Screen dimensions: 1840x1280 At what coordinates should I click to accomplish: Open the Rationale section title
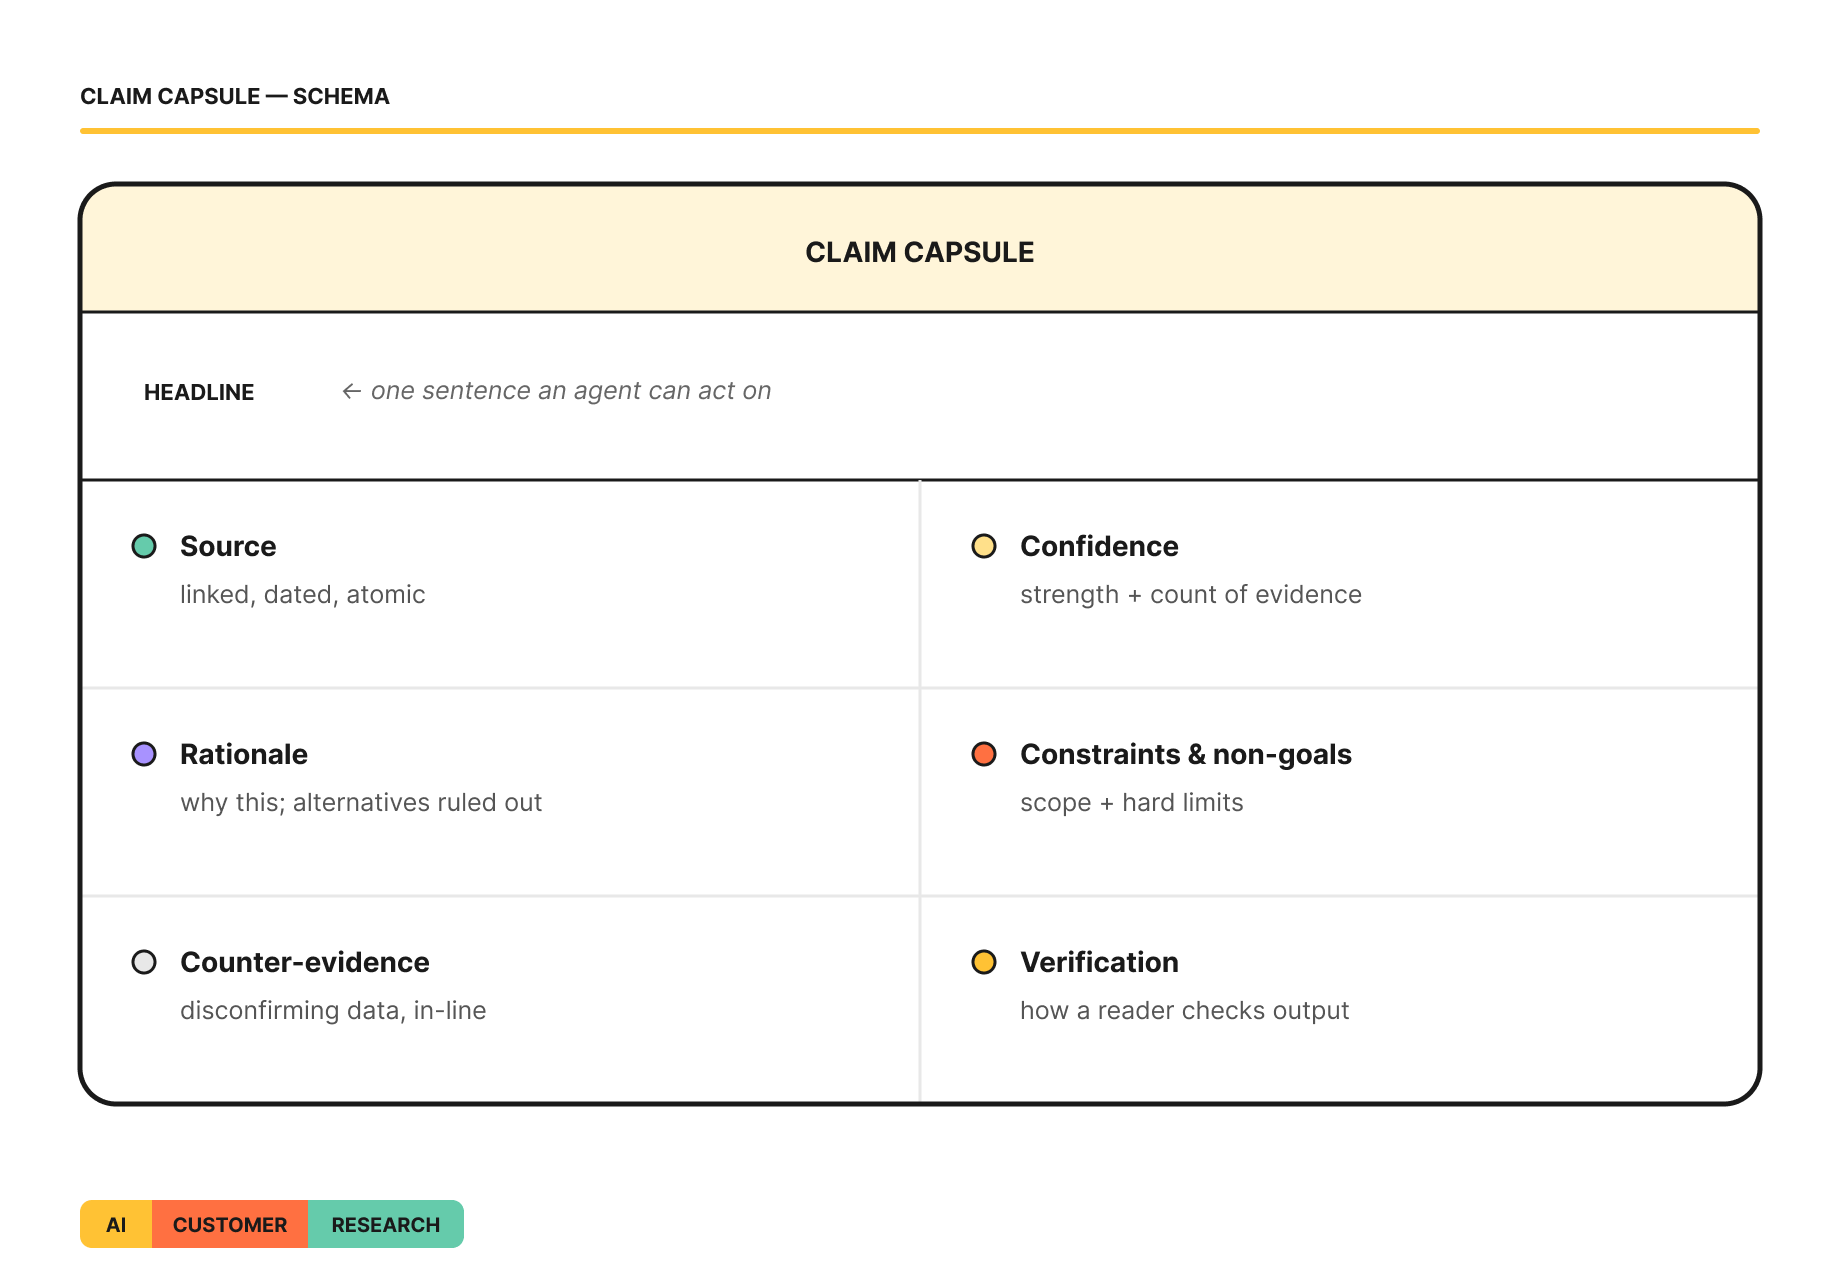click(244, 754)
